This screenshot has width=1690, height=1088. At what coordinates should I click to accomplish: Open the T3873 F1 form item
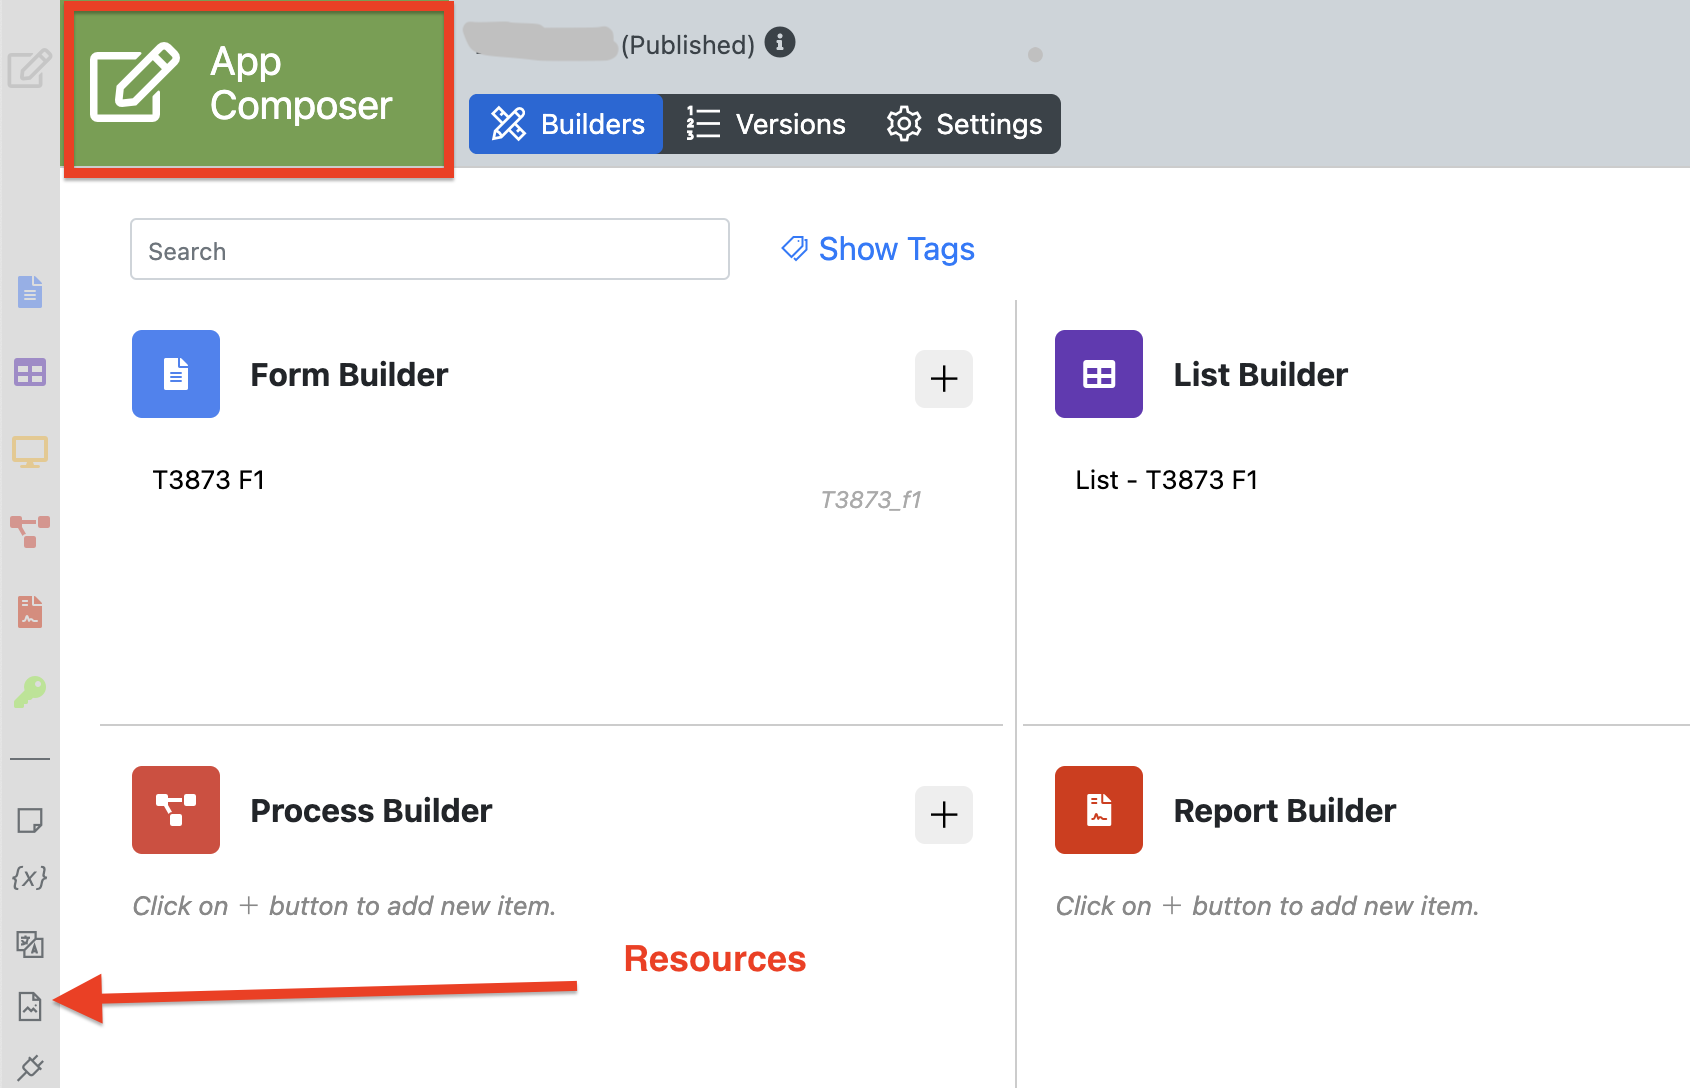coord(209,480)
